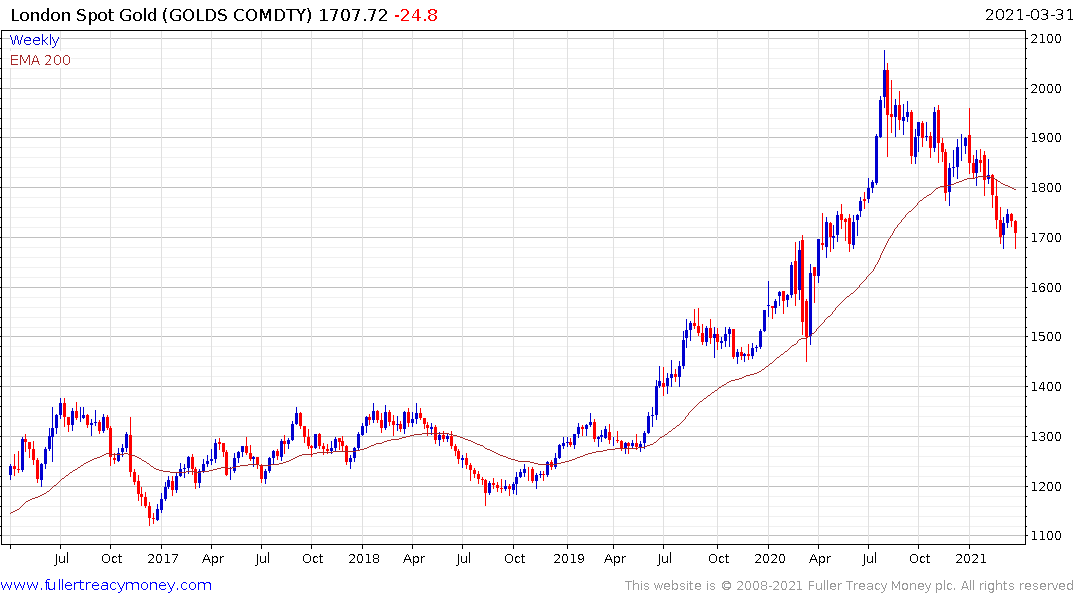Click the 2021 time axis label
Viewport: 1075px width, 600px height.
click(x=970, y=558)
